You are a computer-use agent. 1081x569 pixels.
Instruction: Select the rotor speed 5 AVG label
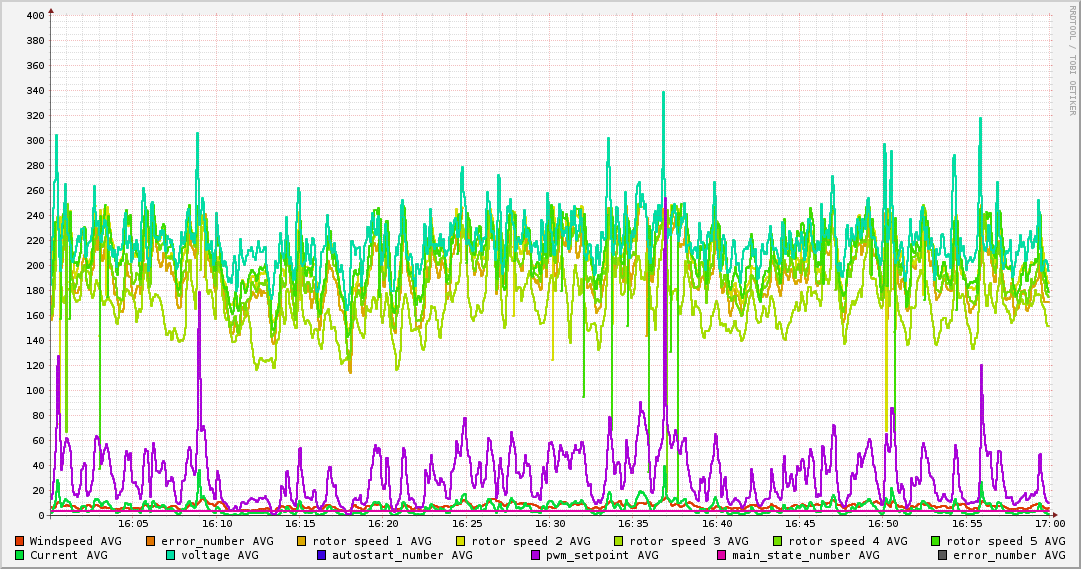click(x=1005, y=541)
